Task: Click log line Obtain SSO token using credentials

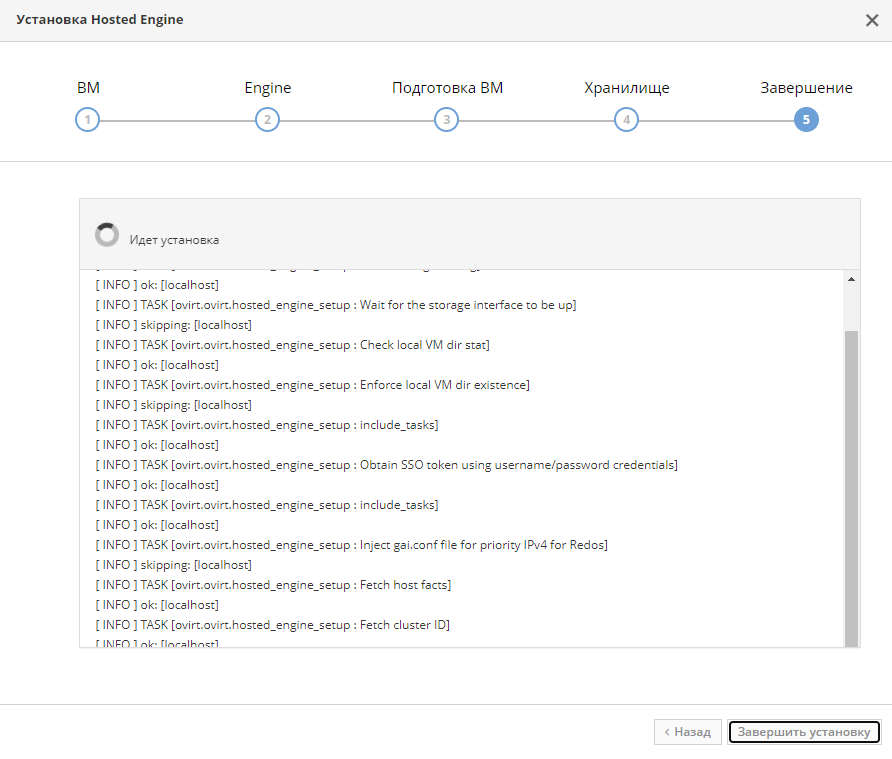Action: point(386,465)
